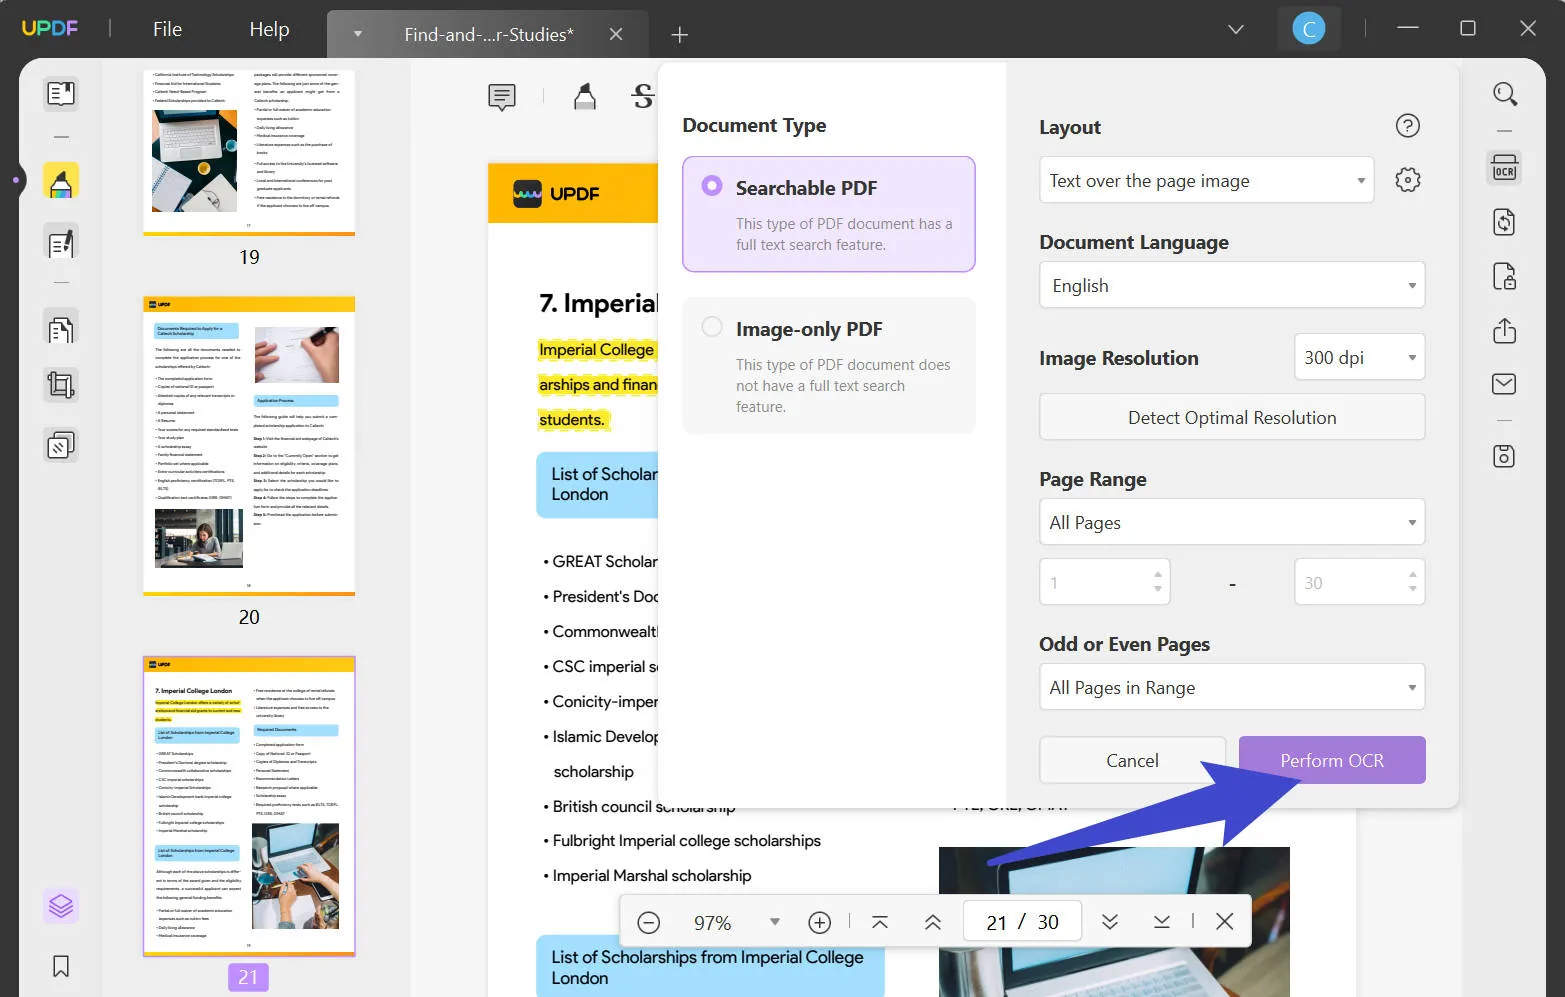This screenshot has height=997, width=1565.
Task: Open the search magnifier in right sidebar
Action: pos(1505,94)
